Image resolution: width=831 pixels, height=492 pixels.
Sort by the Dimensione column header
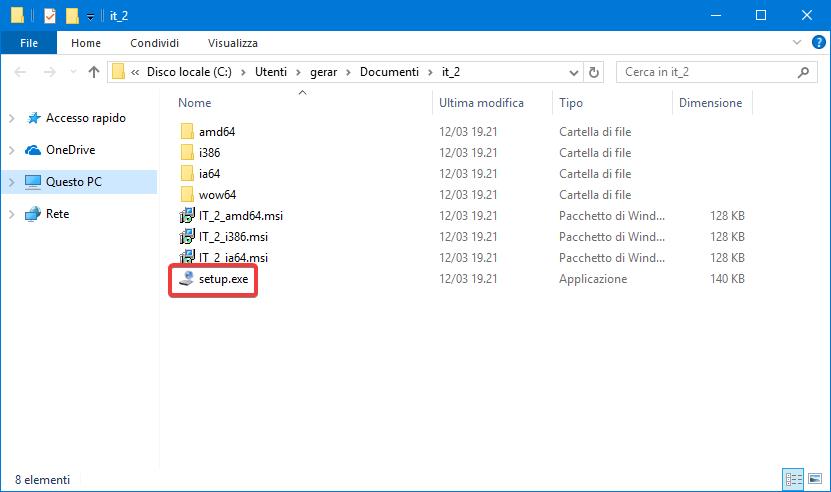(712, 102)
